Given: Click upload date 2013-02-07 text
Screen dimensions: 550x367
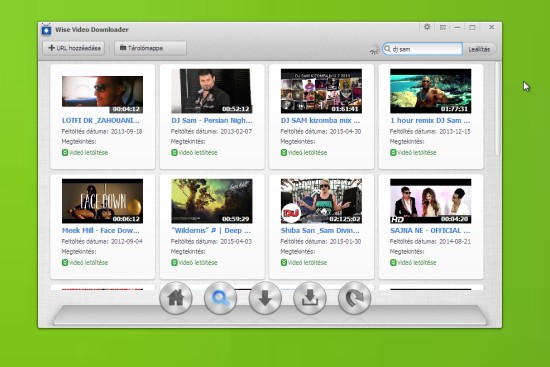Looking at the screenshot, I should click(236, 132).
